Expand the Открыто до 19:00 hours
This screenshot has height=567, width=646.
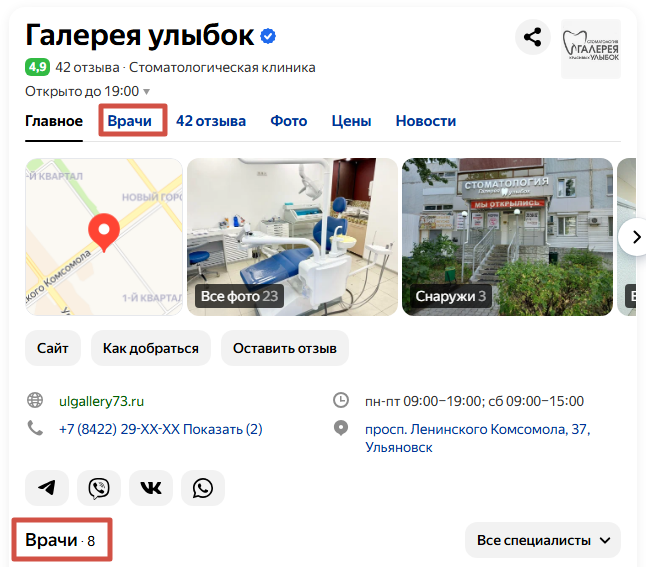(x=87, y=91)
